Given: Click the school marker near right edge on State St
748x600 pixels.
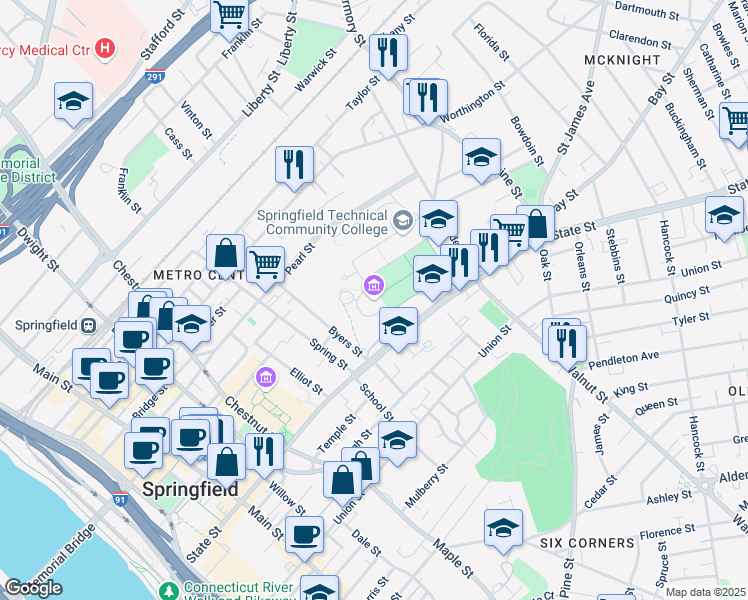Looking at the screenshot, I should [x=724, y=216].
